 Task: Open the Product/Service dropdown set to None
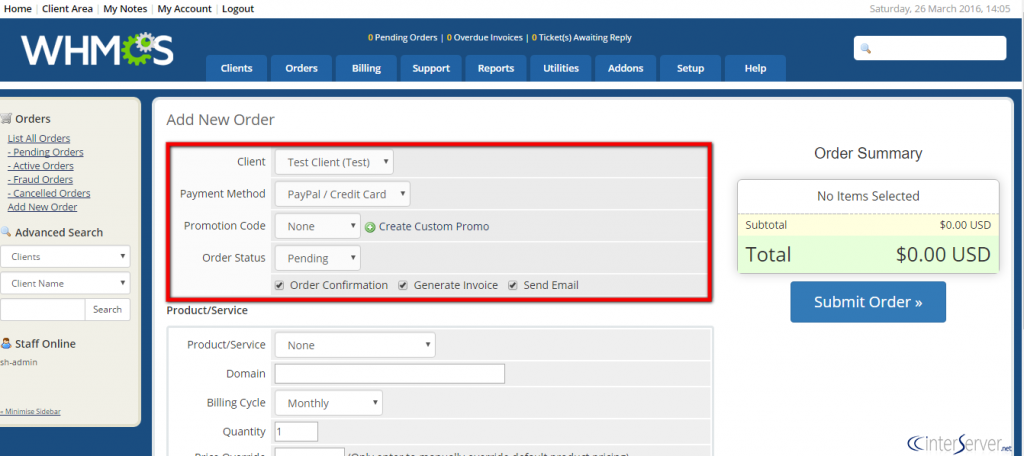[x=355, y=345]
